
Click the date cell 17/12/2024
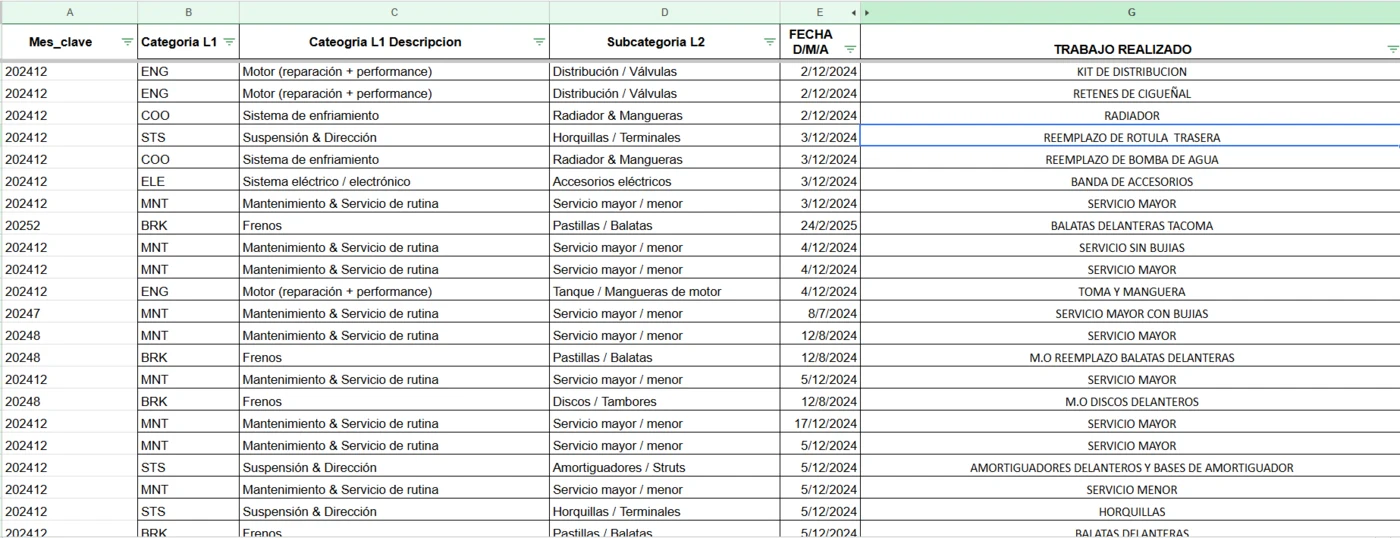click(820, 424)
